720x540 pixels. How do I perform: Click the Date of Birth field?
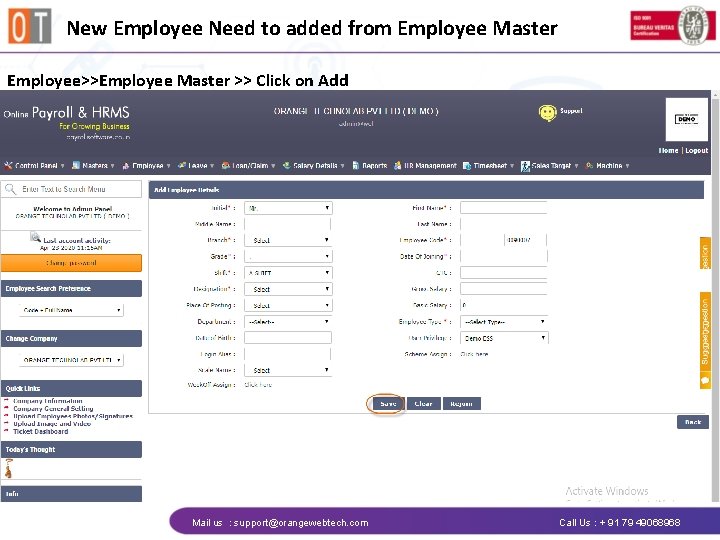288,338
